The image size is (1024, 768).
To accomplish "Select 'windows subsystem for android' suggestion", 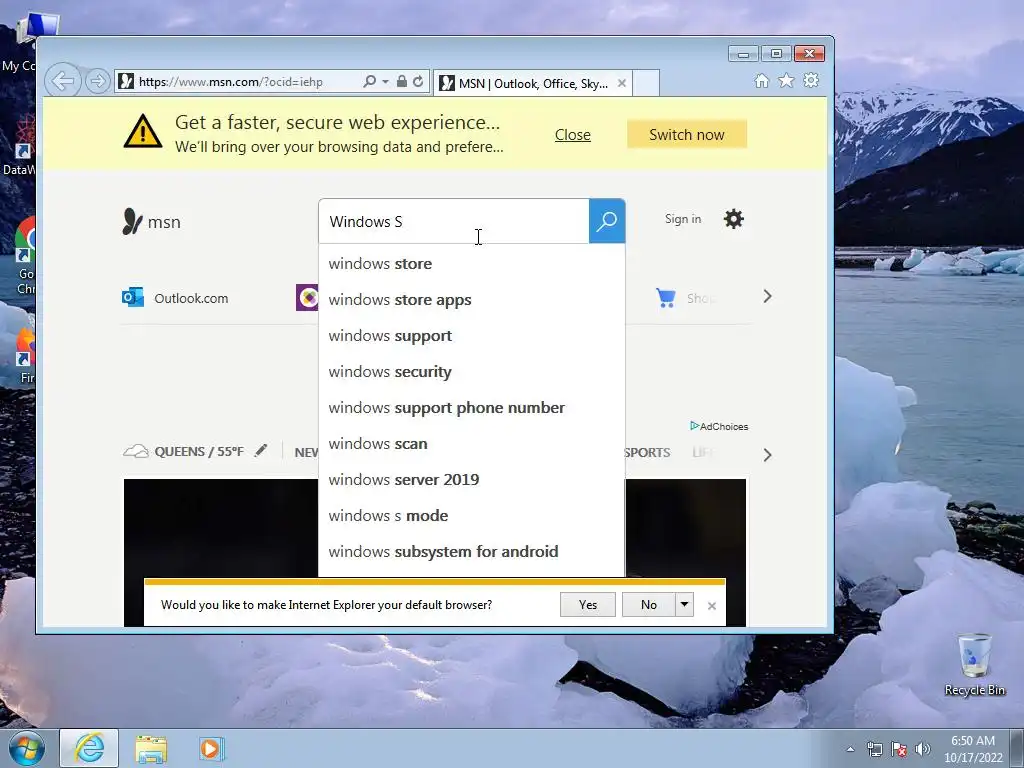I will (472, 551).
